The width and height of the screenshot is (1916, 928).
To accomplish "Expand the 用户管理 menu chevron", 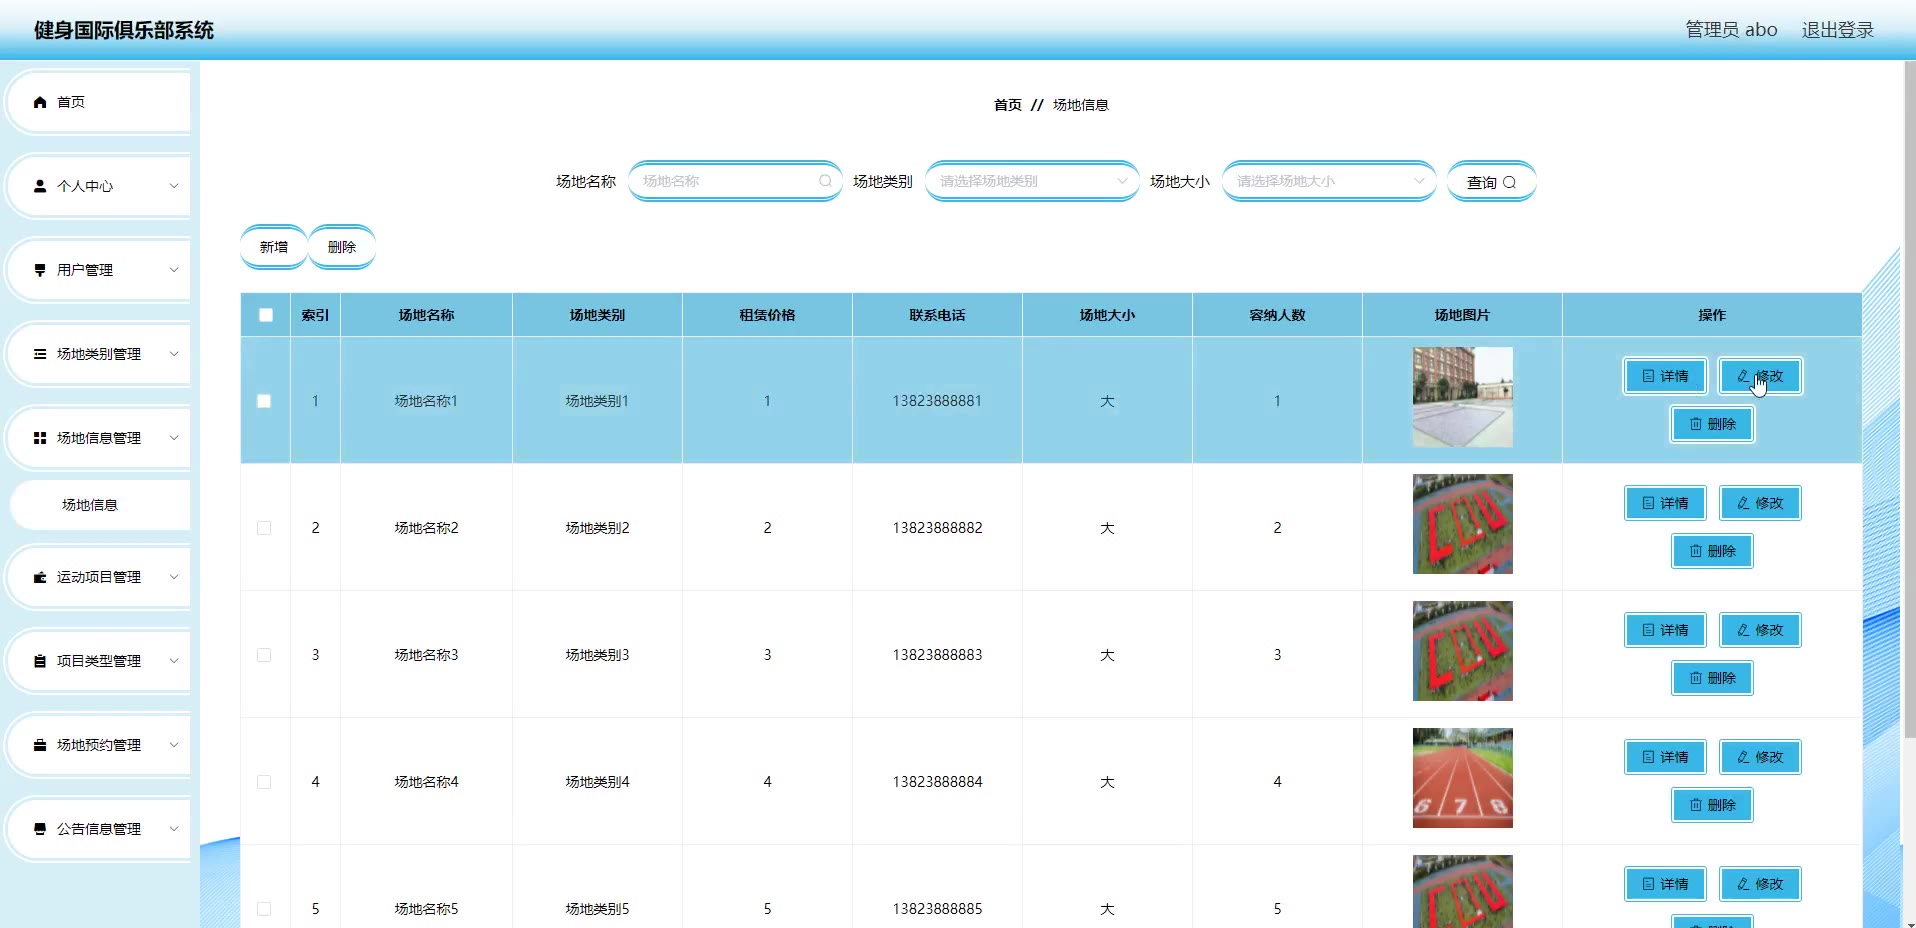I will (174, 270).
